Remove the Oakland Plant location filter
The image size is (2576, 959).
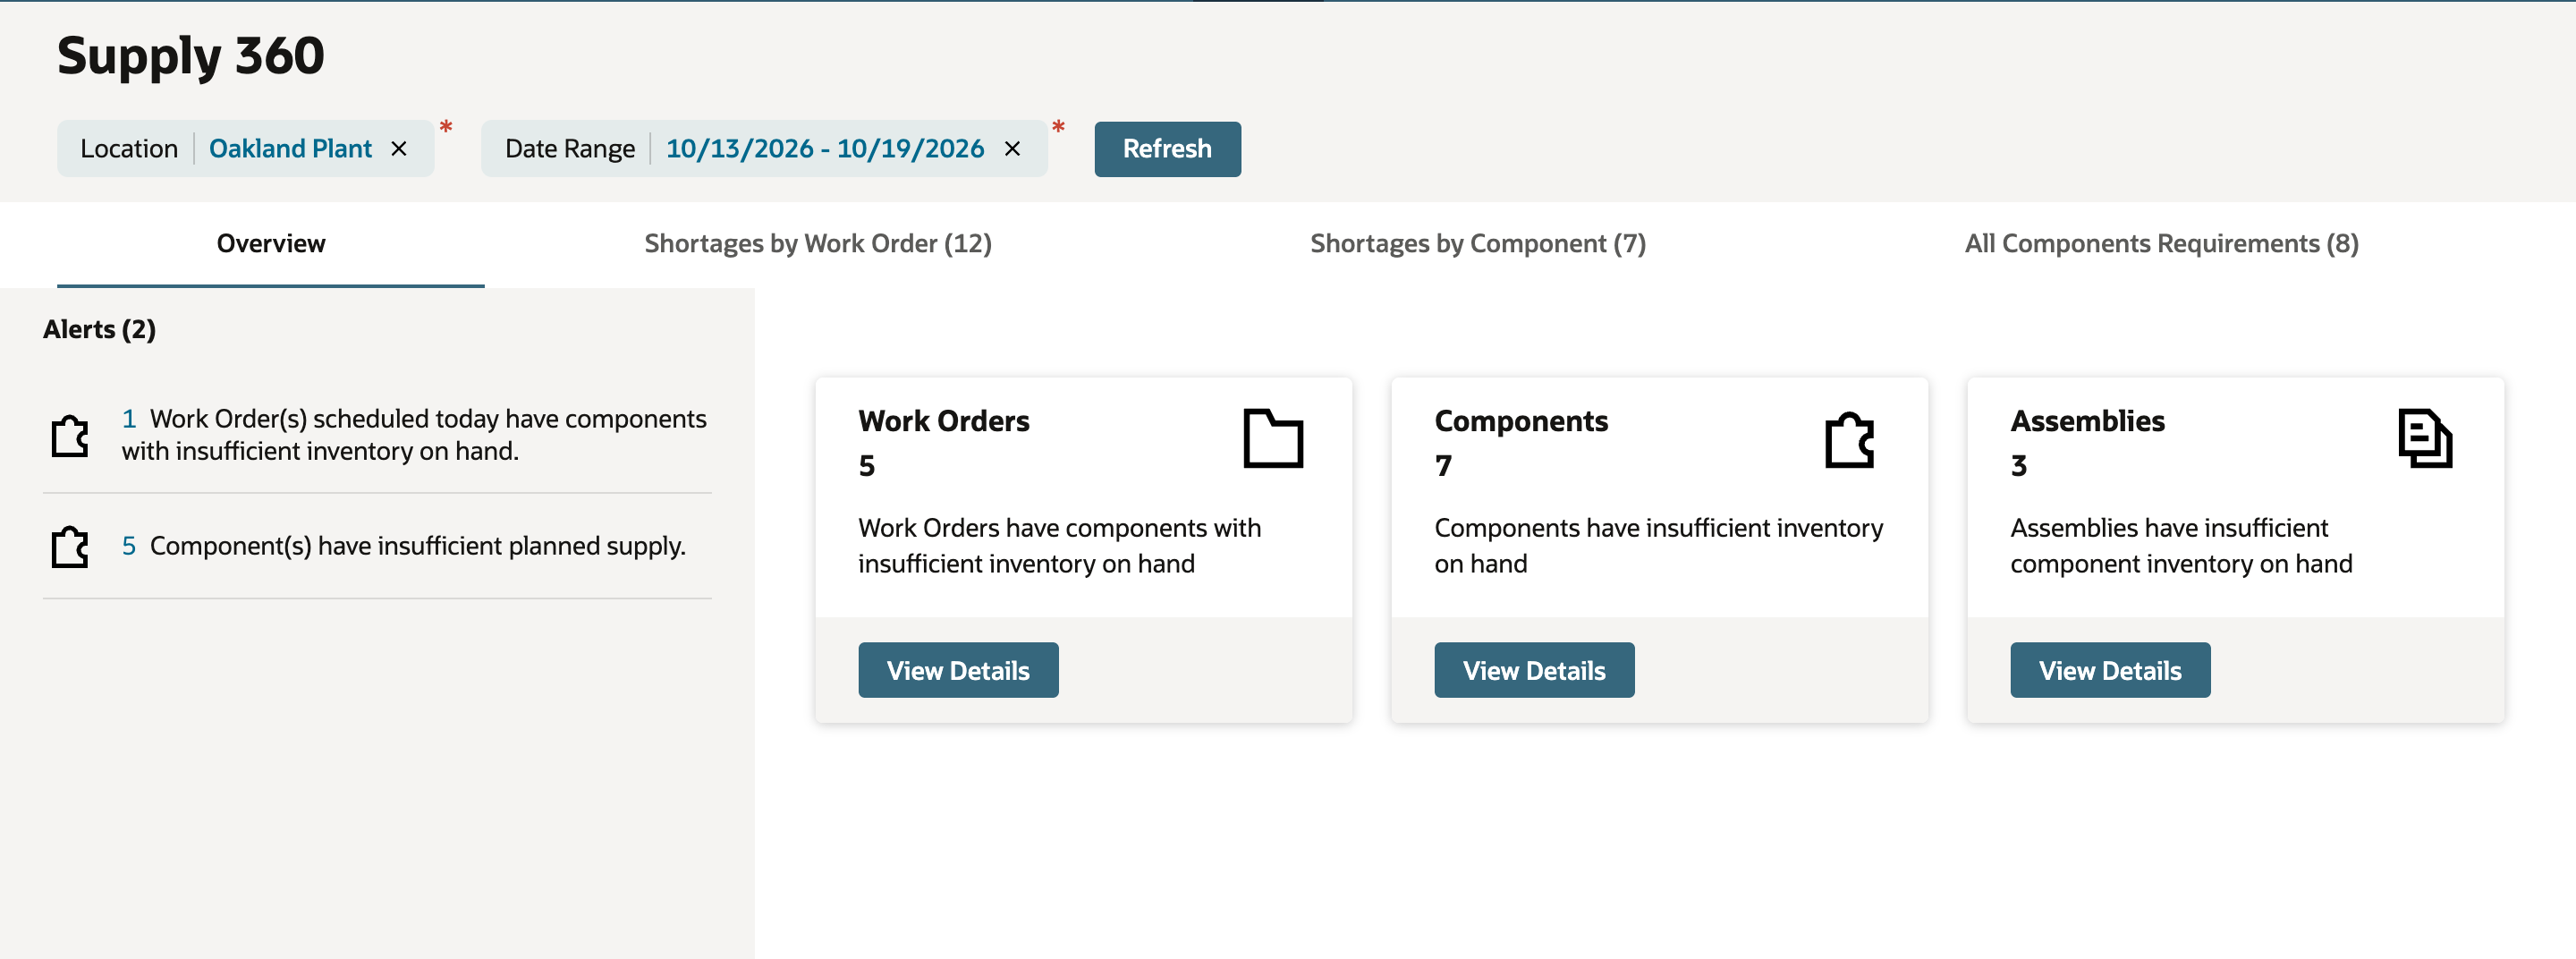point(399,149)
